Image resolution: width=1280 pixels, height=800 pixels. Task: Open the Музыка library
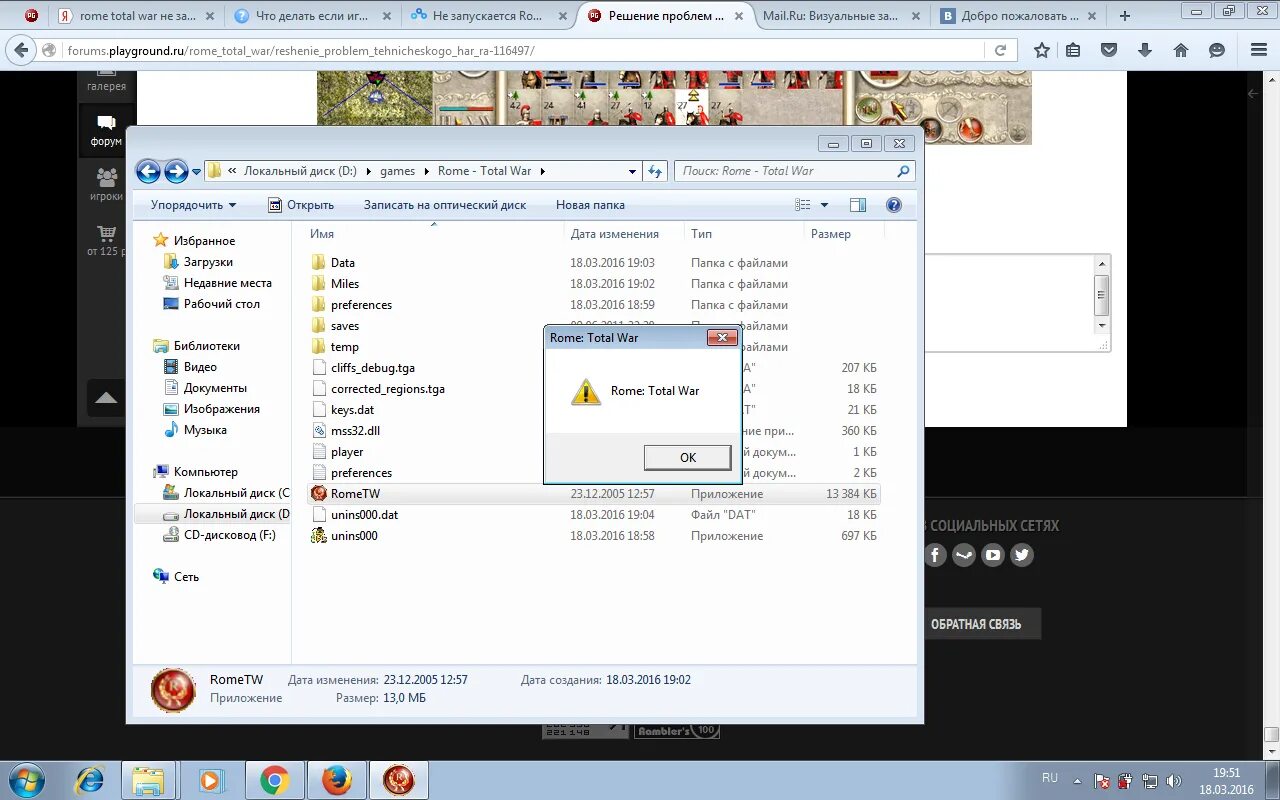205,430
